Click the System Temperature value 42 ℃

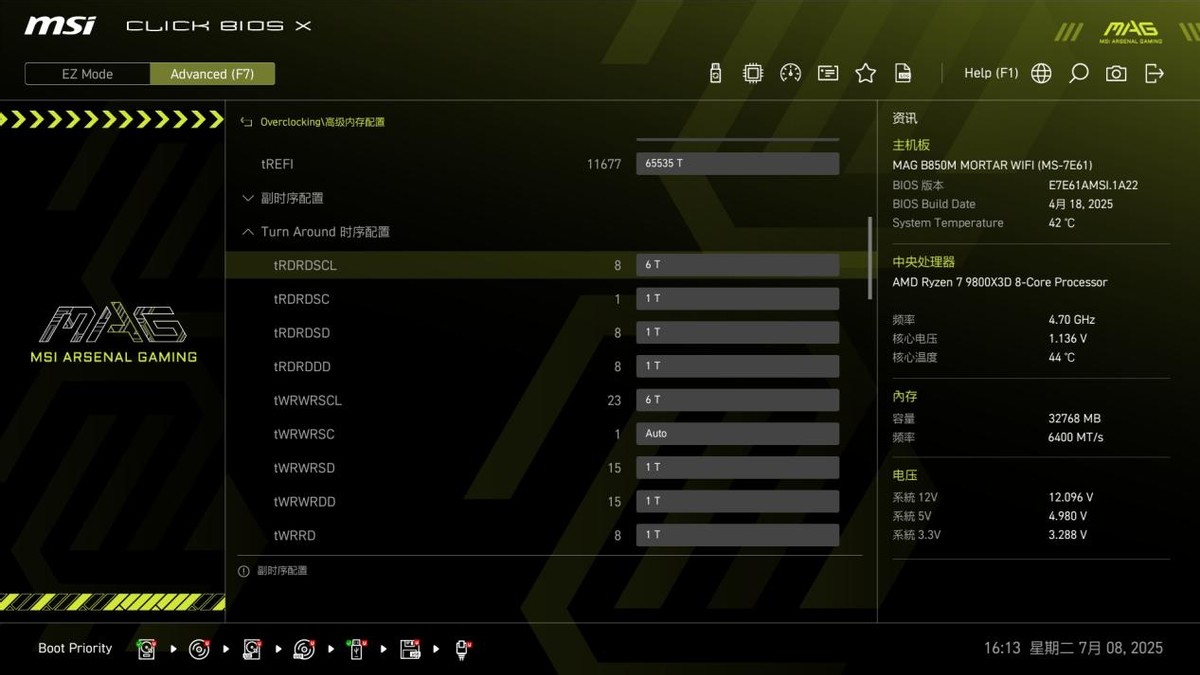coord(1061,223)
